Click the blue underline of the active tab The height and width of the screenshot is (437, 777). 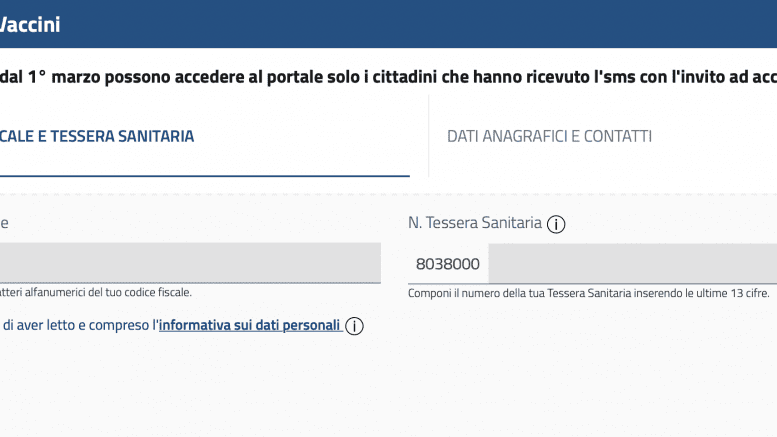(x=200, y=176)
